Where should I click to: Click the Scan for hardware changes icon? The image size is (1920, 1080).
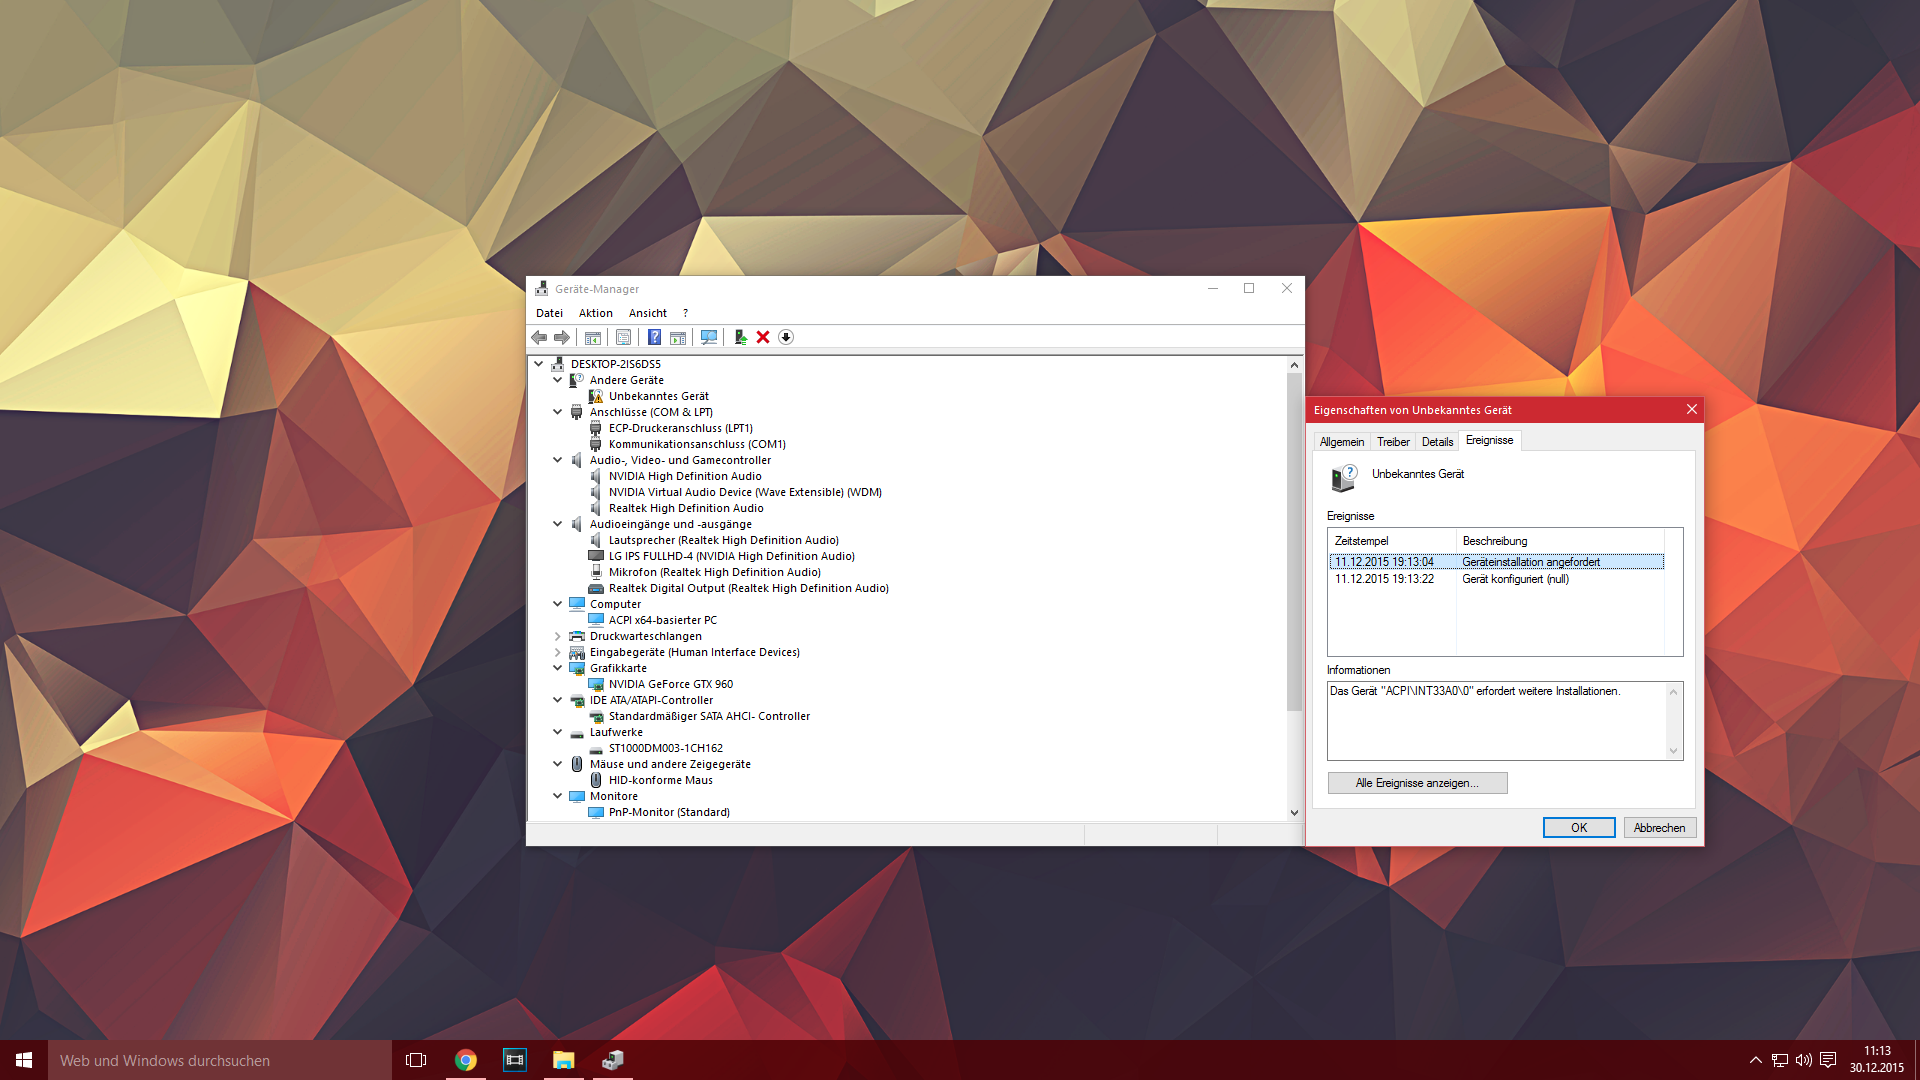tap(709, 337)
